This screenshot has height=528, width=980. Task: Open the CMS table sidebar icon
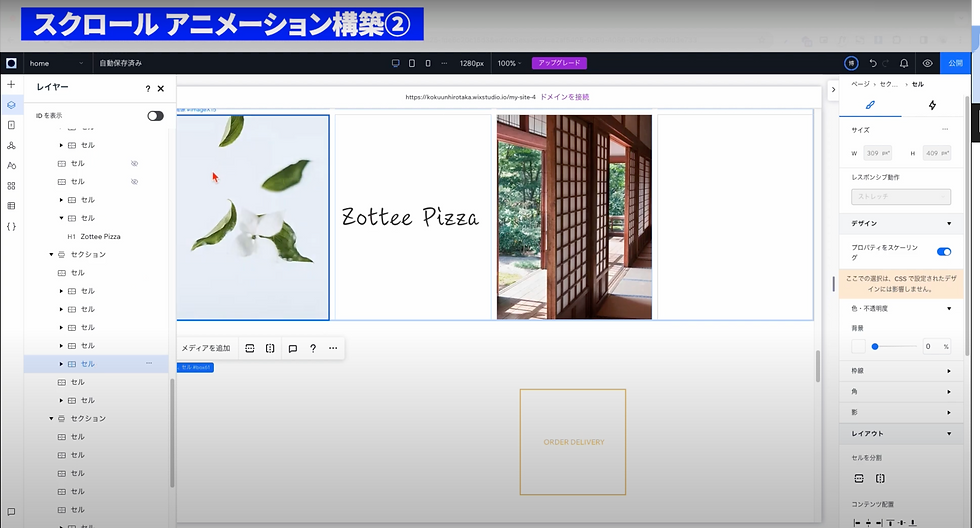pos(11,206)
